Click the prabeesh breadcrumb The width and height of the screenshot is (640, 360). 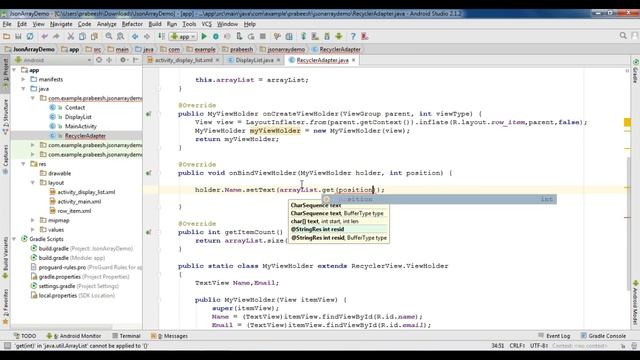[238, 49]
